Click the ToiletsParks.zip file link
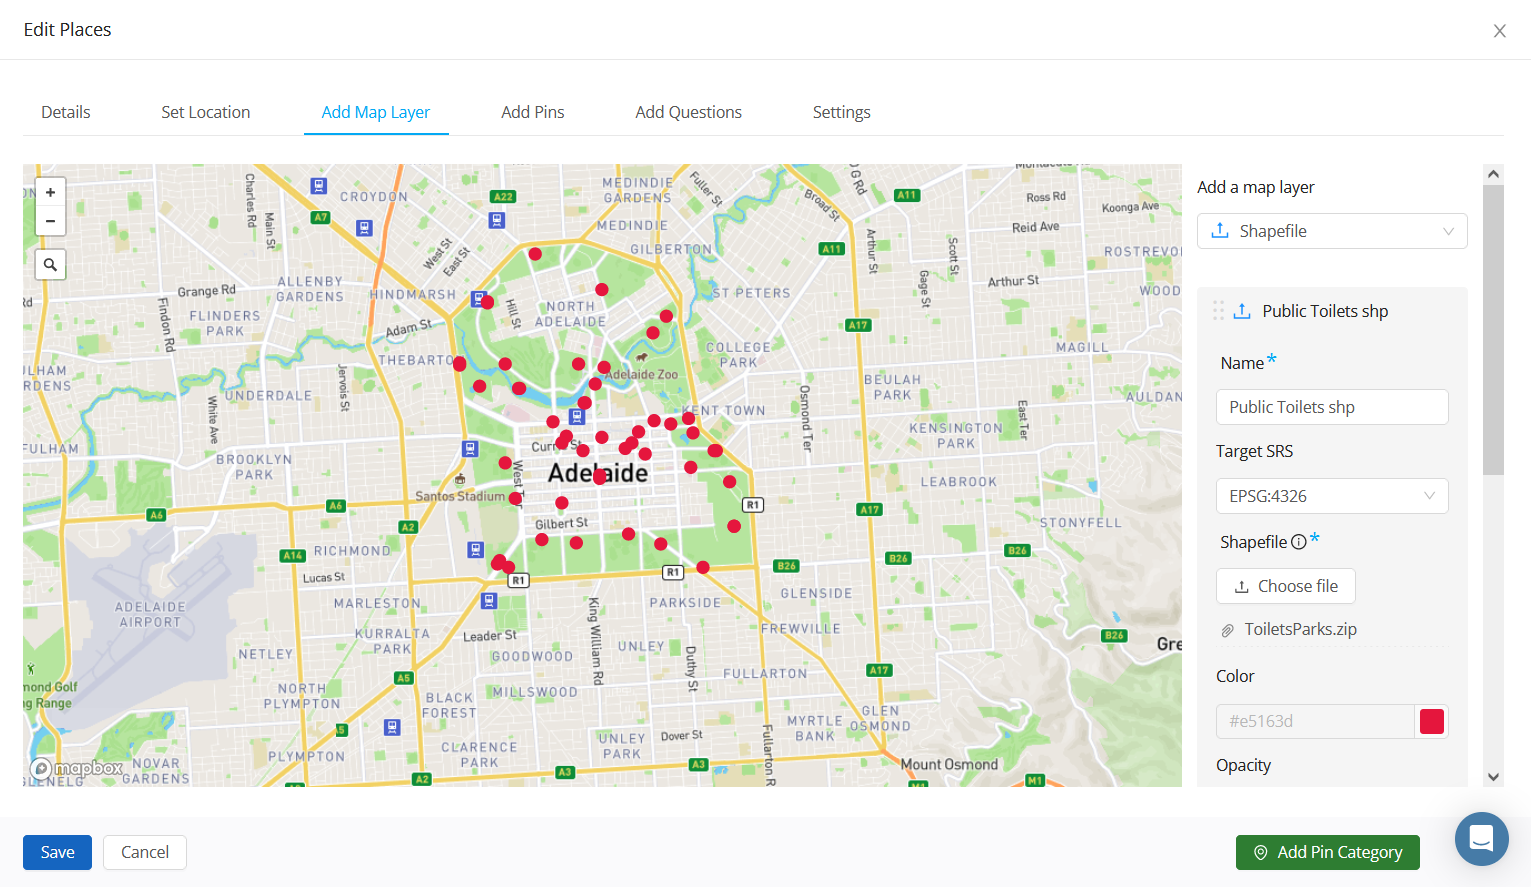This screenshot has height=887, width=1531. 1300,629
